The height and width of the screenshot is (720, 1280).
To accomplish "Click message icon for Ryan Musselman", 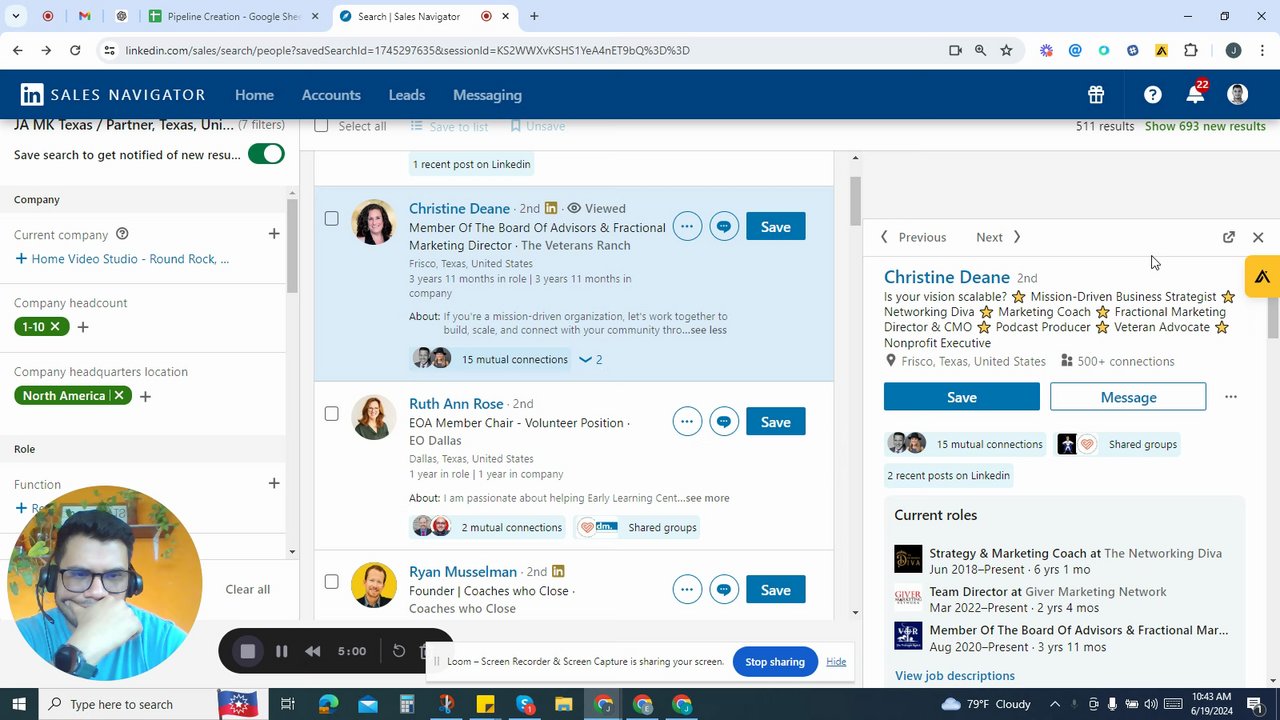I will pos(724,590).
